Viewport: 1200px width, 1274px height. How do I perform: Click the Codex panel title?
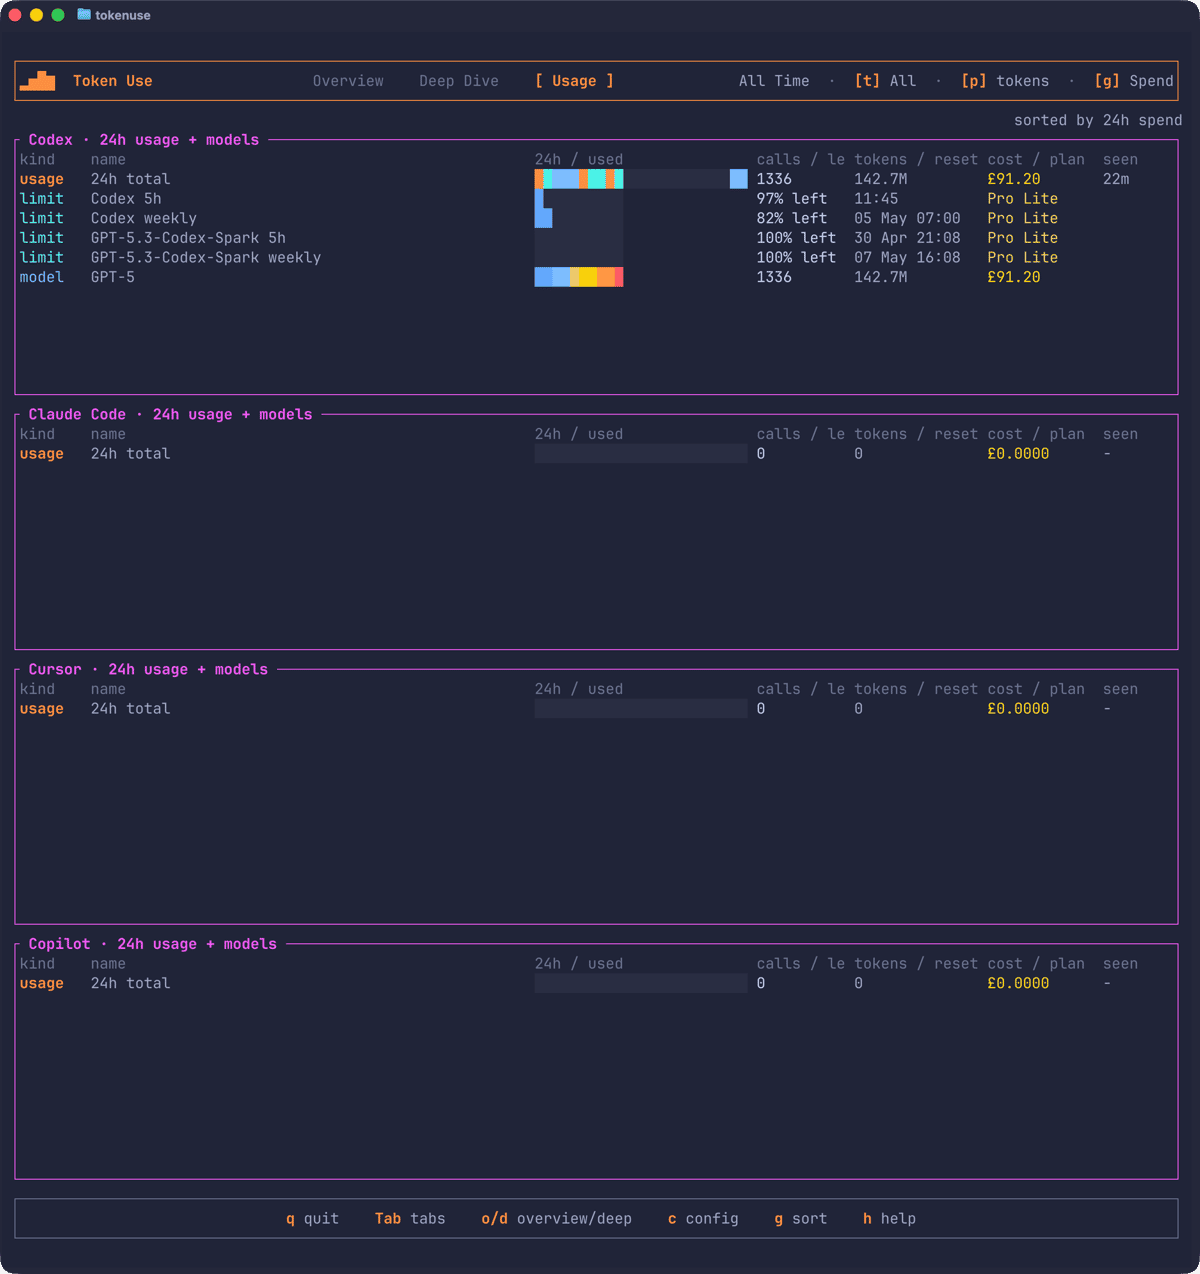pos(144,140)
